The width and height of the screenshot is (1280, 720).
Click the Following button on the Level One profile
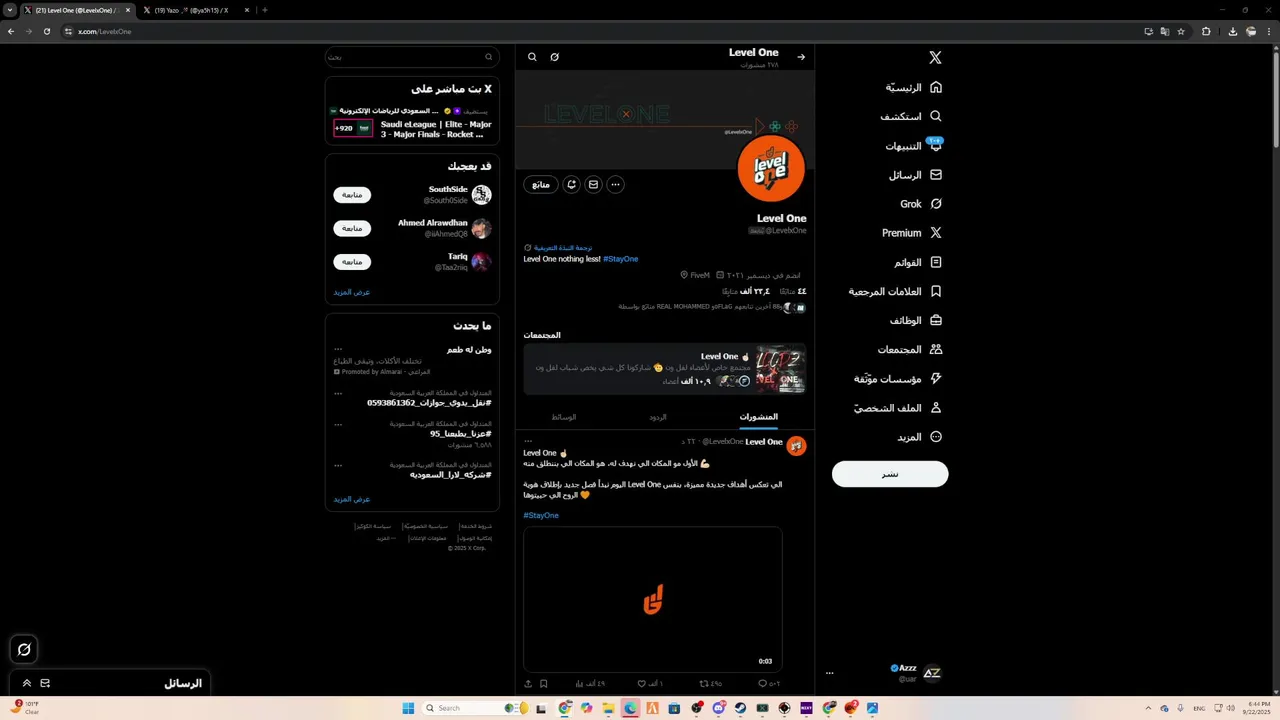(x=541, y=184)
